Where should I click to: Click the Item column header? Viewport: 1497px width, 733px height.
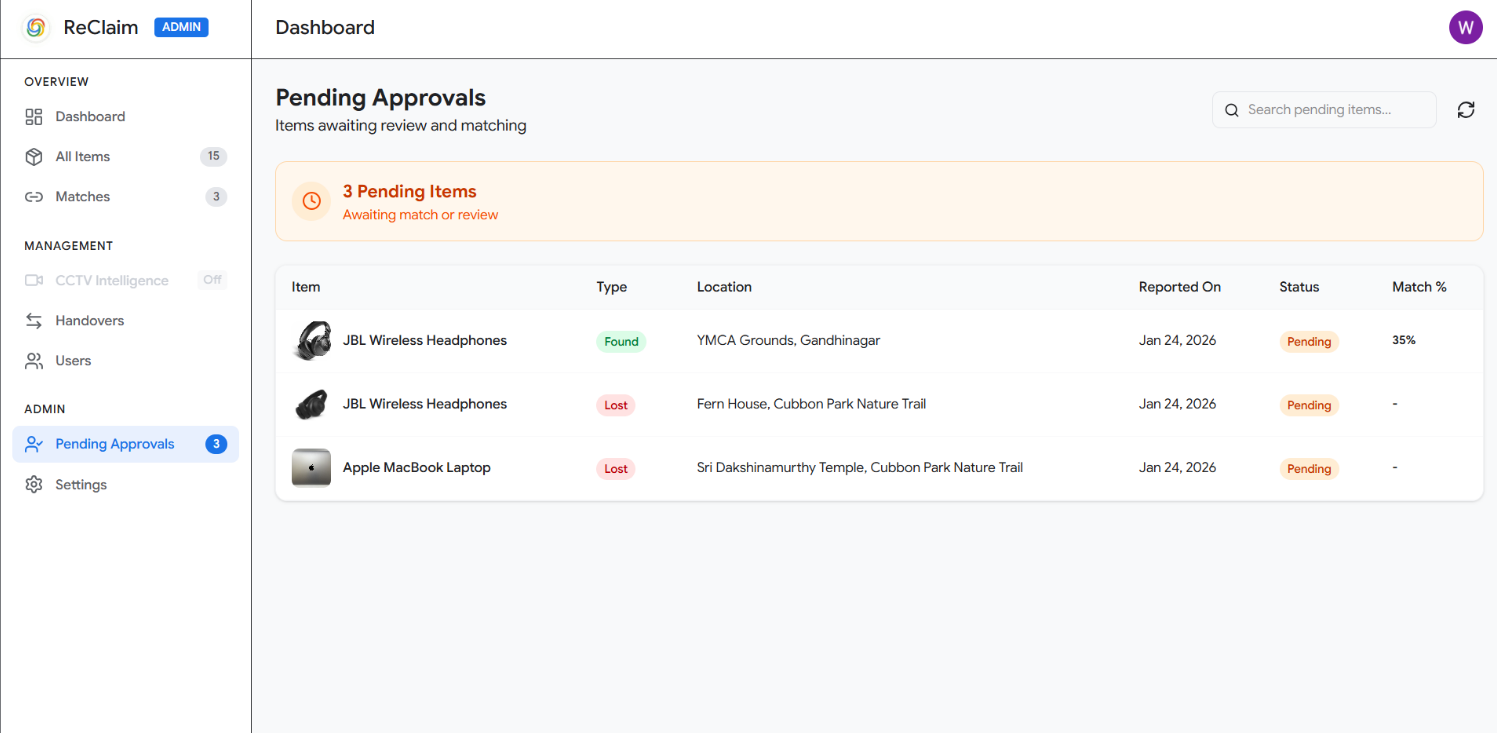(306, 287)
